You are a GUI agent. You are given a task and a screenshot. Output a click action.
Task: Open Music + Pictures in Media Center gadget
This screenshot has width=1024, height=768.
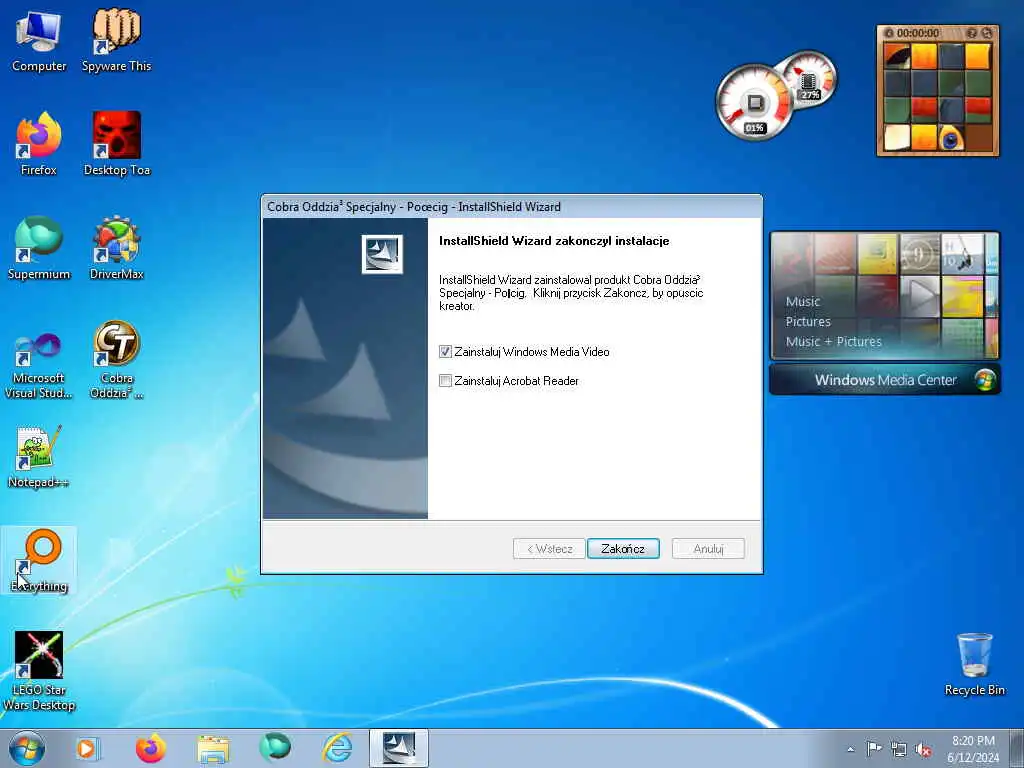pyautogui.click(x=833, y=342)
